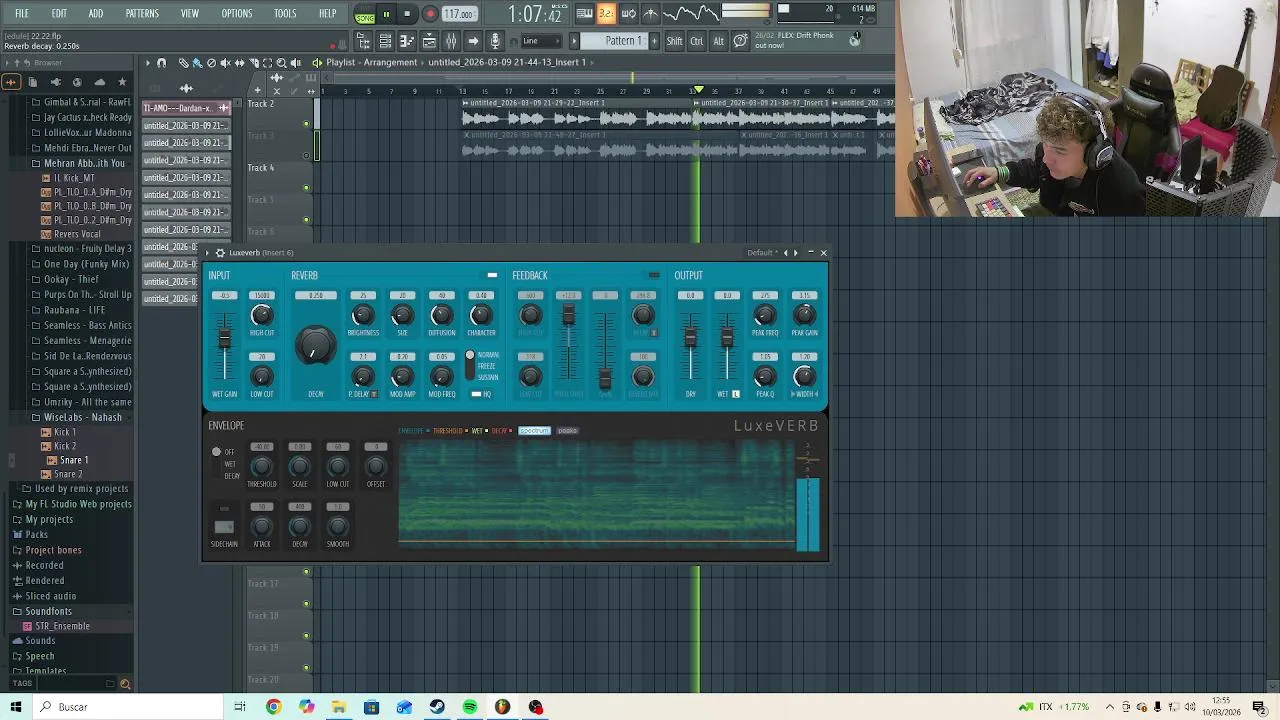Open the FILE menu

[x=21, y=13]
